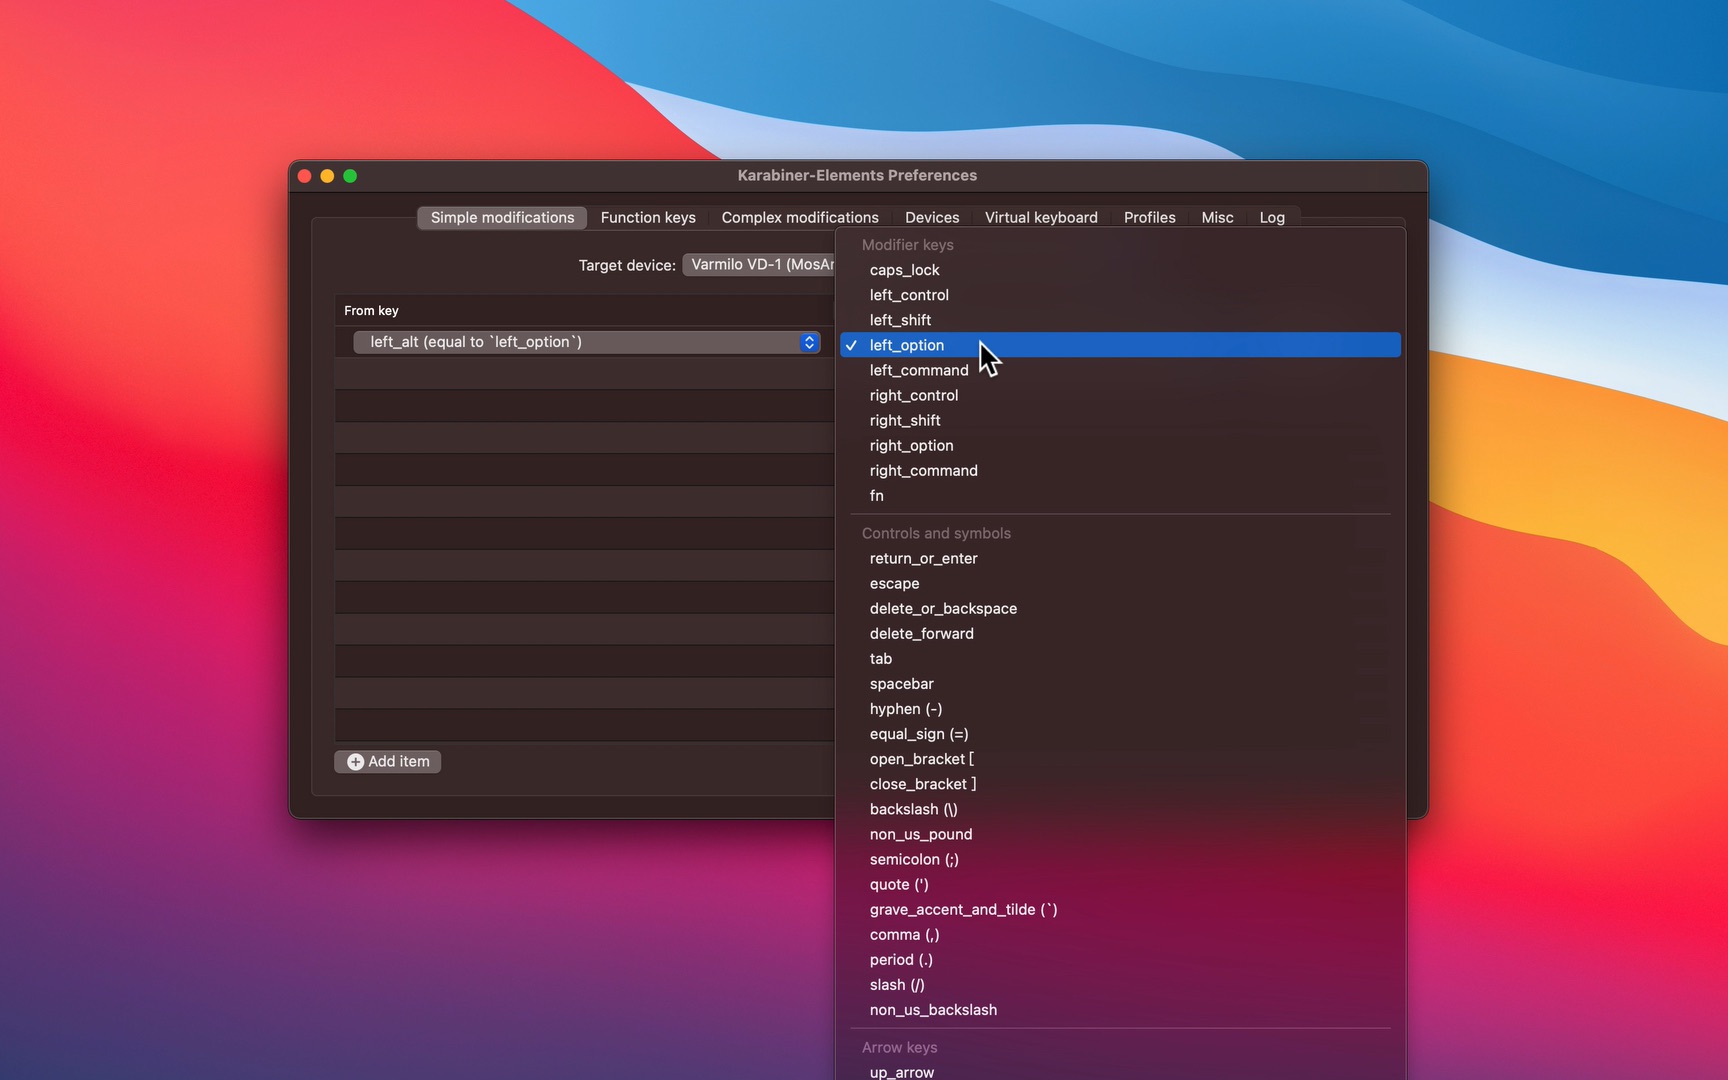The image size is (1728, 1080).
Task: Click the Add item button
Action: (388, 761)
